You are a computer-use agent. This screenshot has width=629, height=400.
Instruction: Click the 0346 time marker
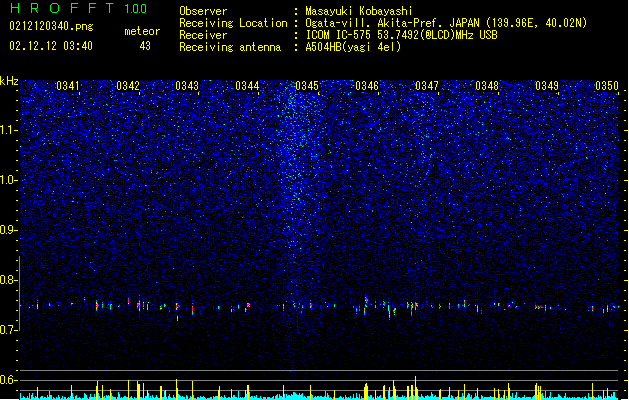pyautogui.click(x=367, y=86)
